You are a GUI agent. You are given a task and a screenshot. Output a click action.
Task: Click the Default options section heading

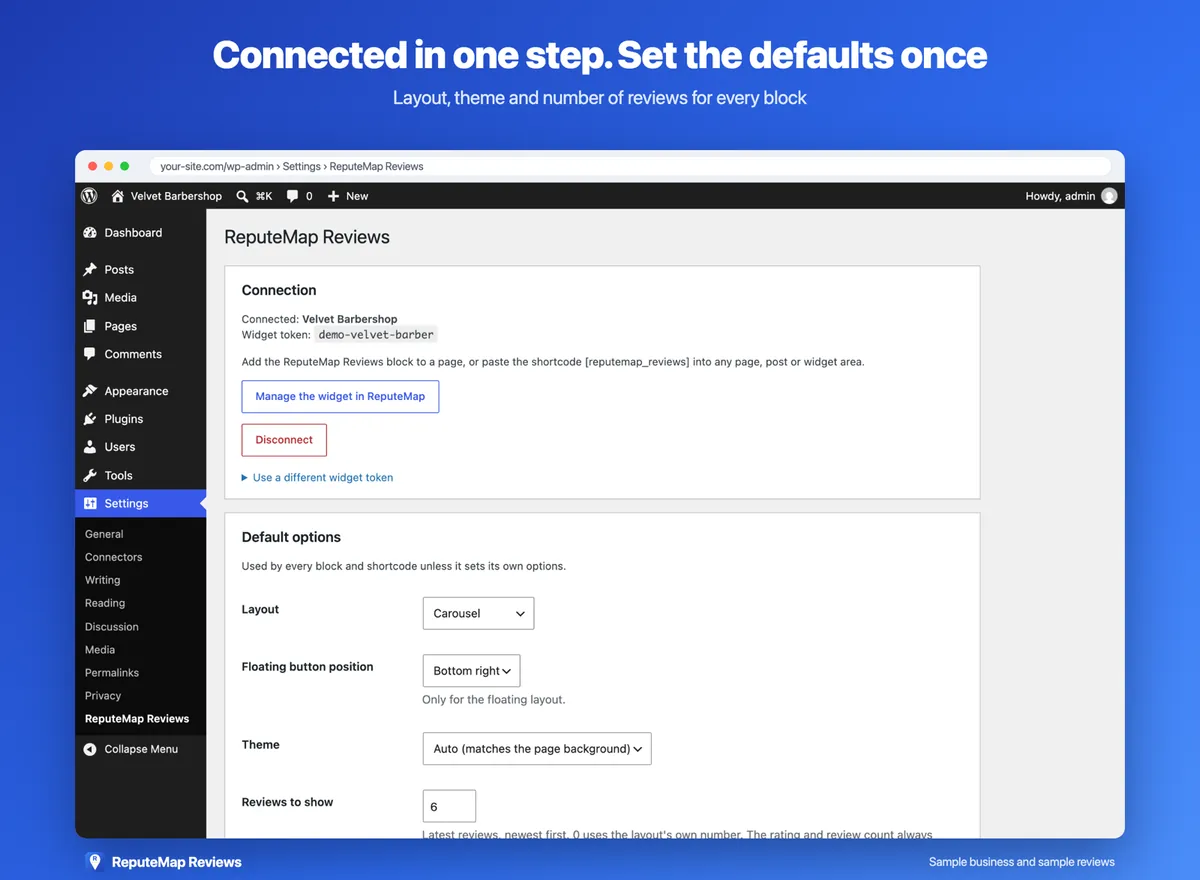291,537
